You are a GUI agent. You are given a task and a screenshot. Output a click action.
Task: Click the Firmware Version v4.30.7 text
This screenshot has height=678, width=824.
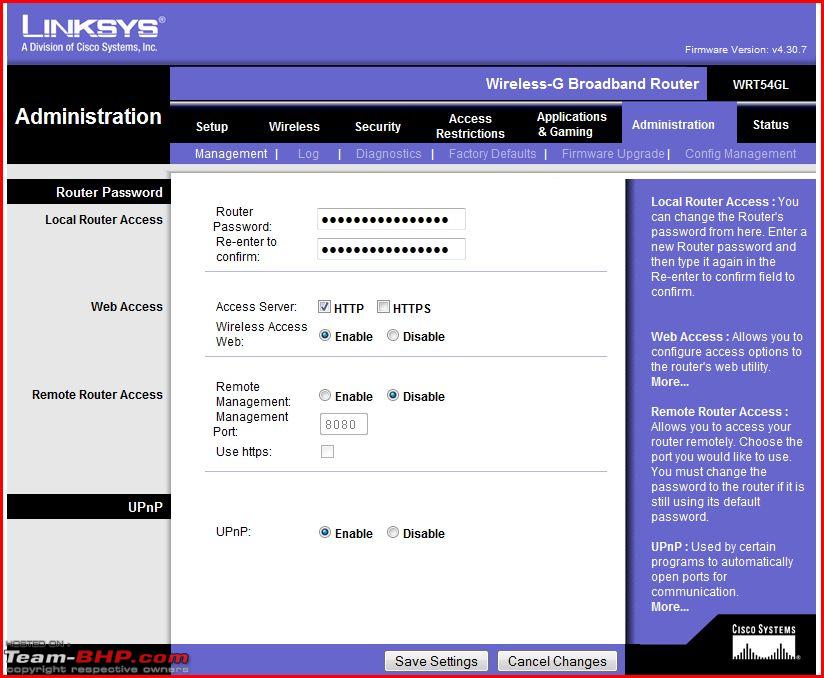pyautogui.click(x=746, y=49)
